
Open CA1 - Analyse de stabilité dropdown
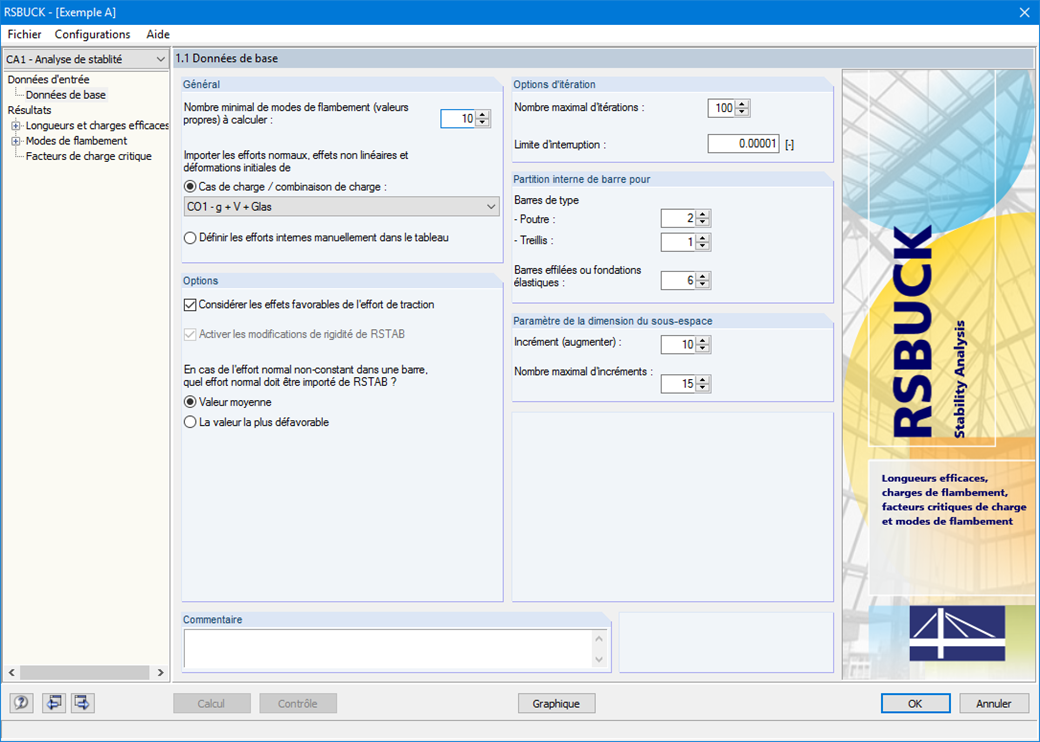(86, 59)
